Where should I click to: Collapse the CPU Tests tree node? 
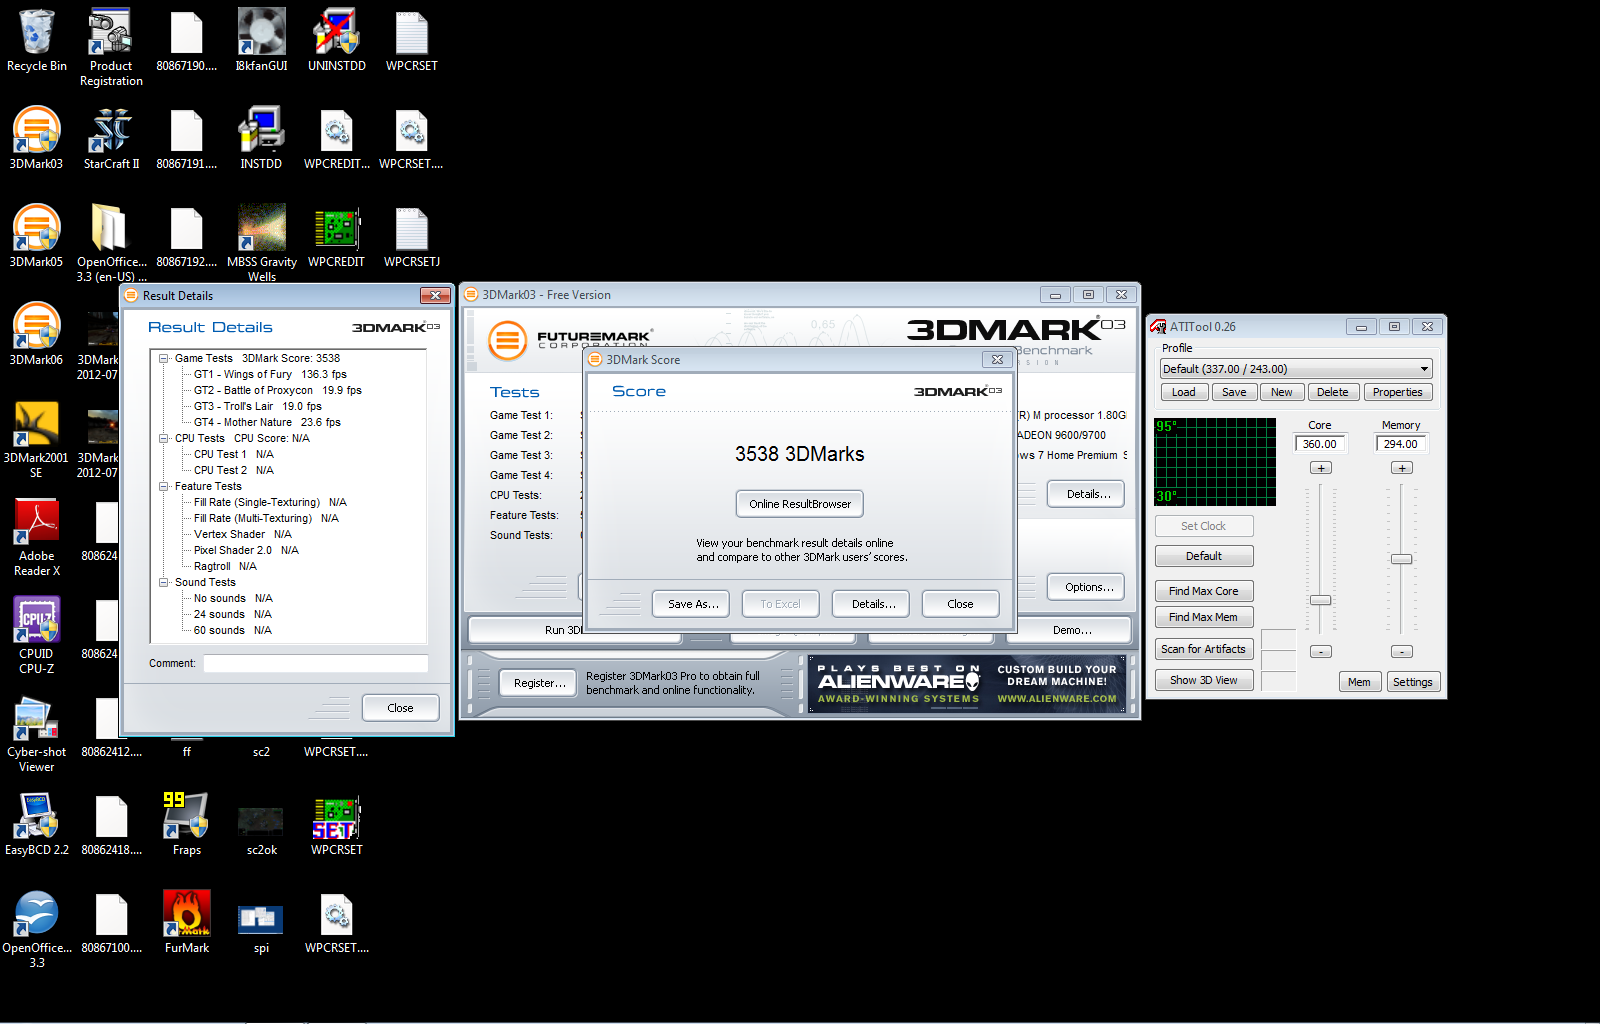[x=164, y=438]
